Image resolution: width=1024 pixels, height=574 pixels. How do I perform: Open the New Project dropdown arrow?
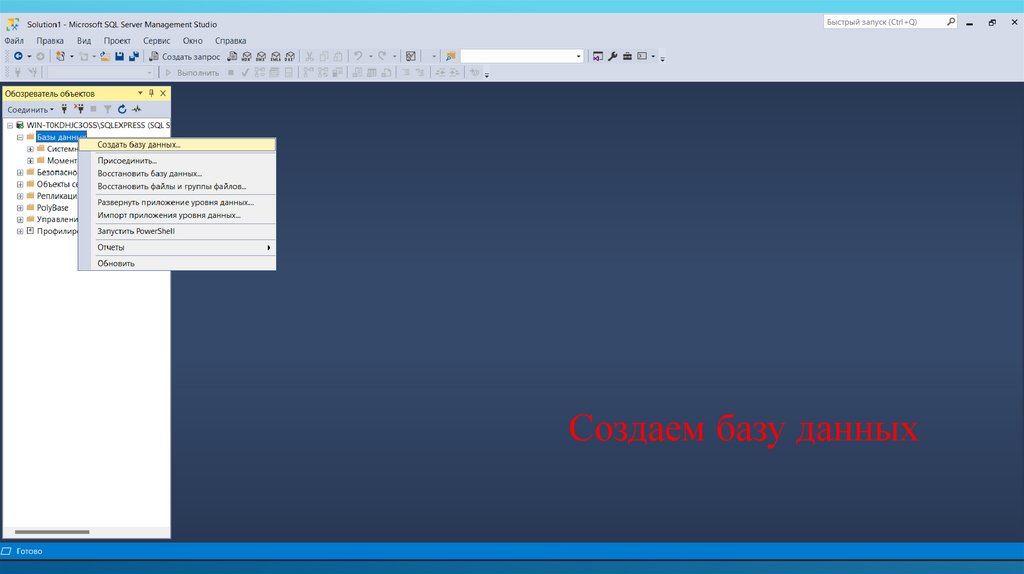click(x=72, y=56)
